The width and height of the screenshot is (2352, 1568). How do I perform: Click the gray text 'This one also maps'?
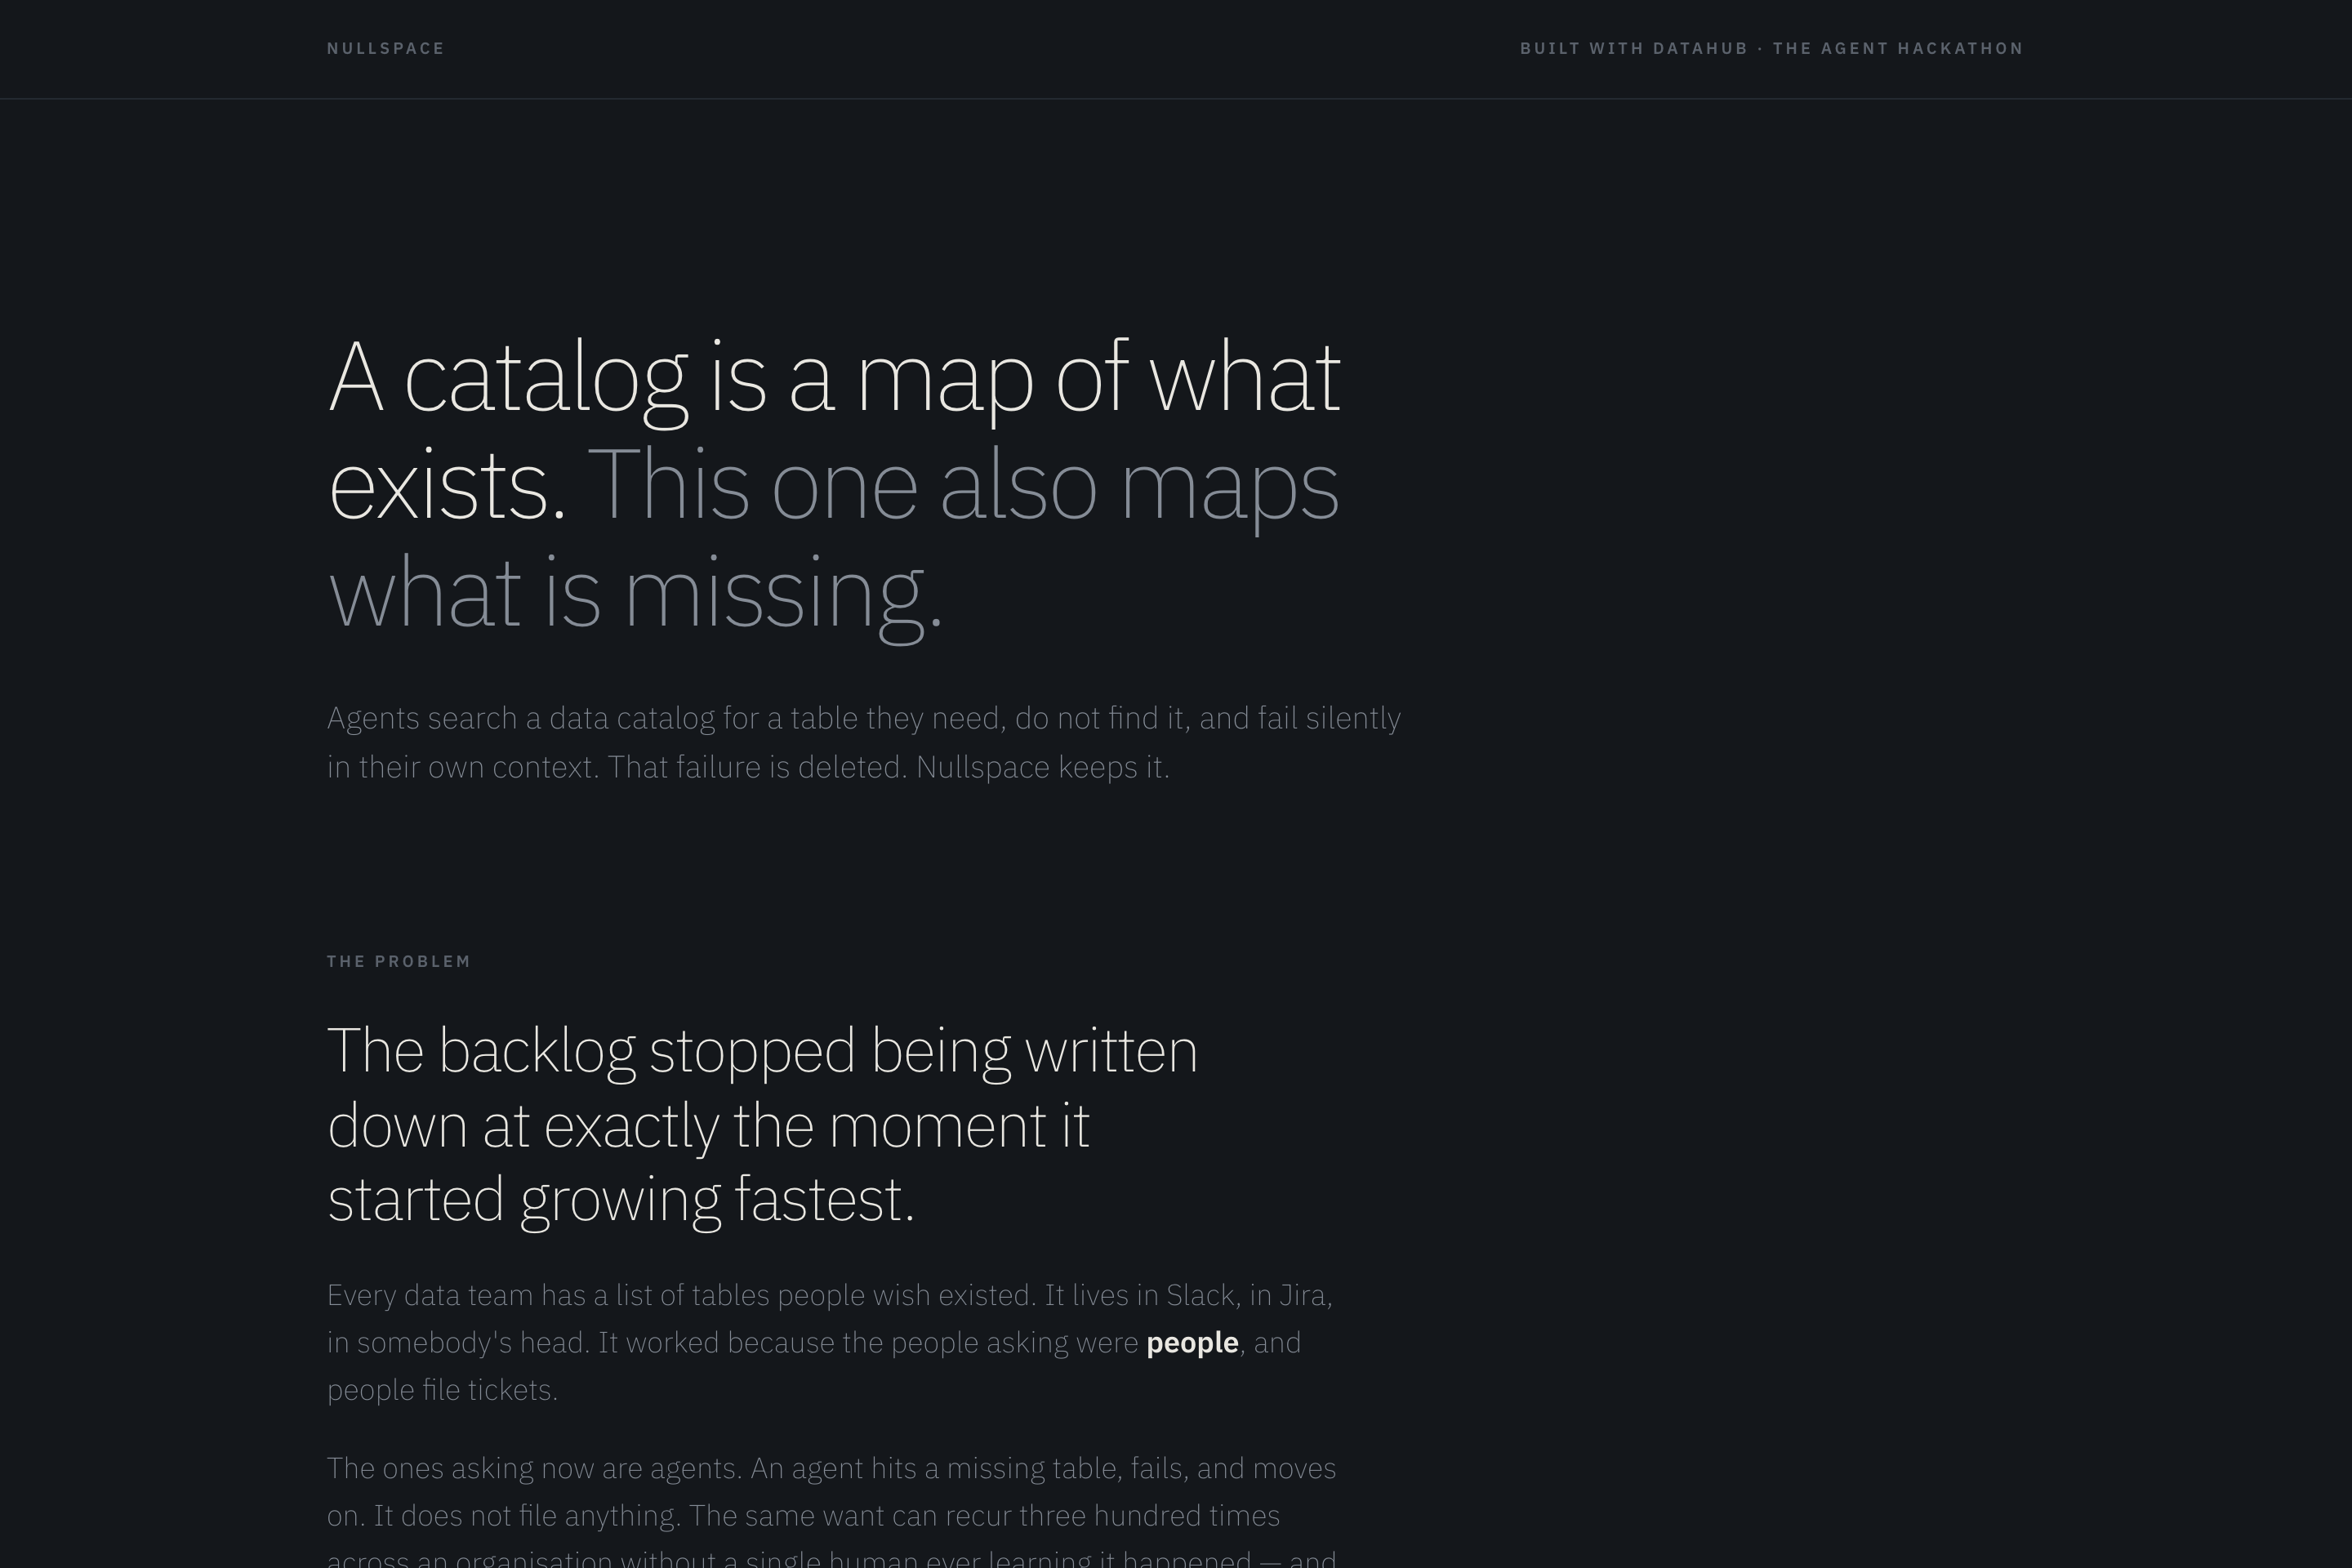click(962, 486)
